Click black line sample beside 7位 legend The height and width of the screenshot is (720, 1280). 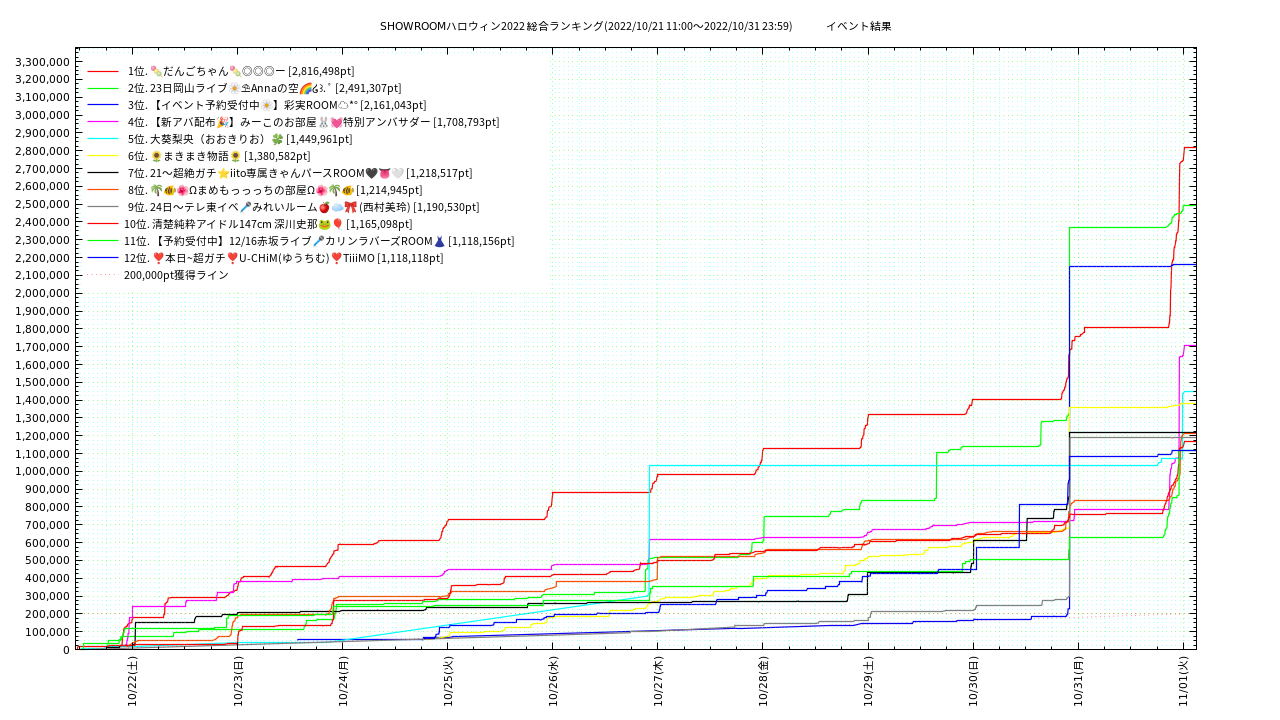103,173
